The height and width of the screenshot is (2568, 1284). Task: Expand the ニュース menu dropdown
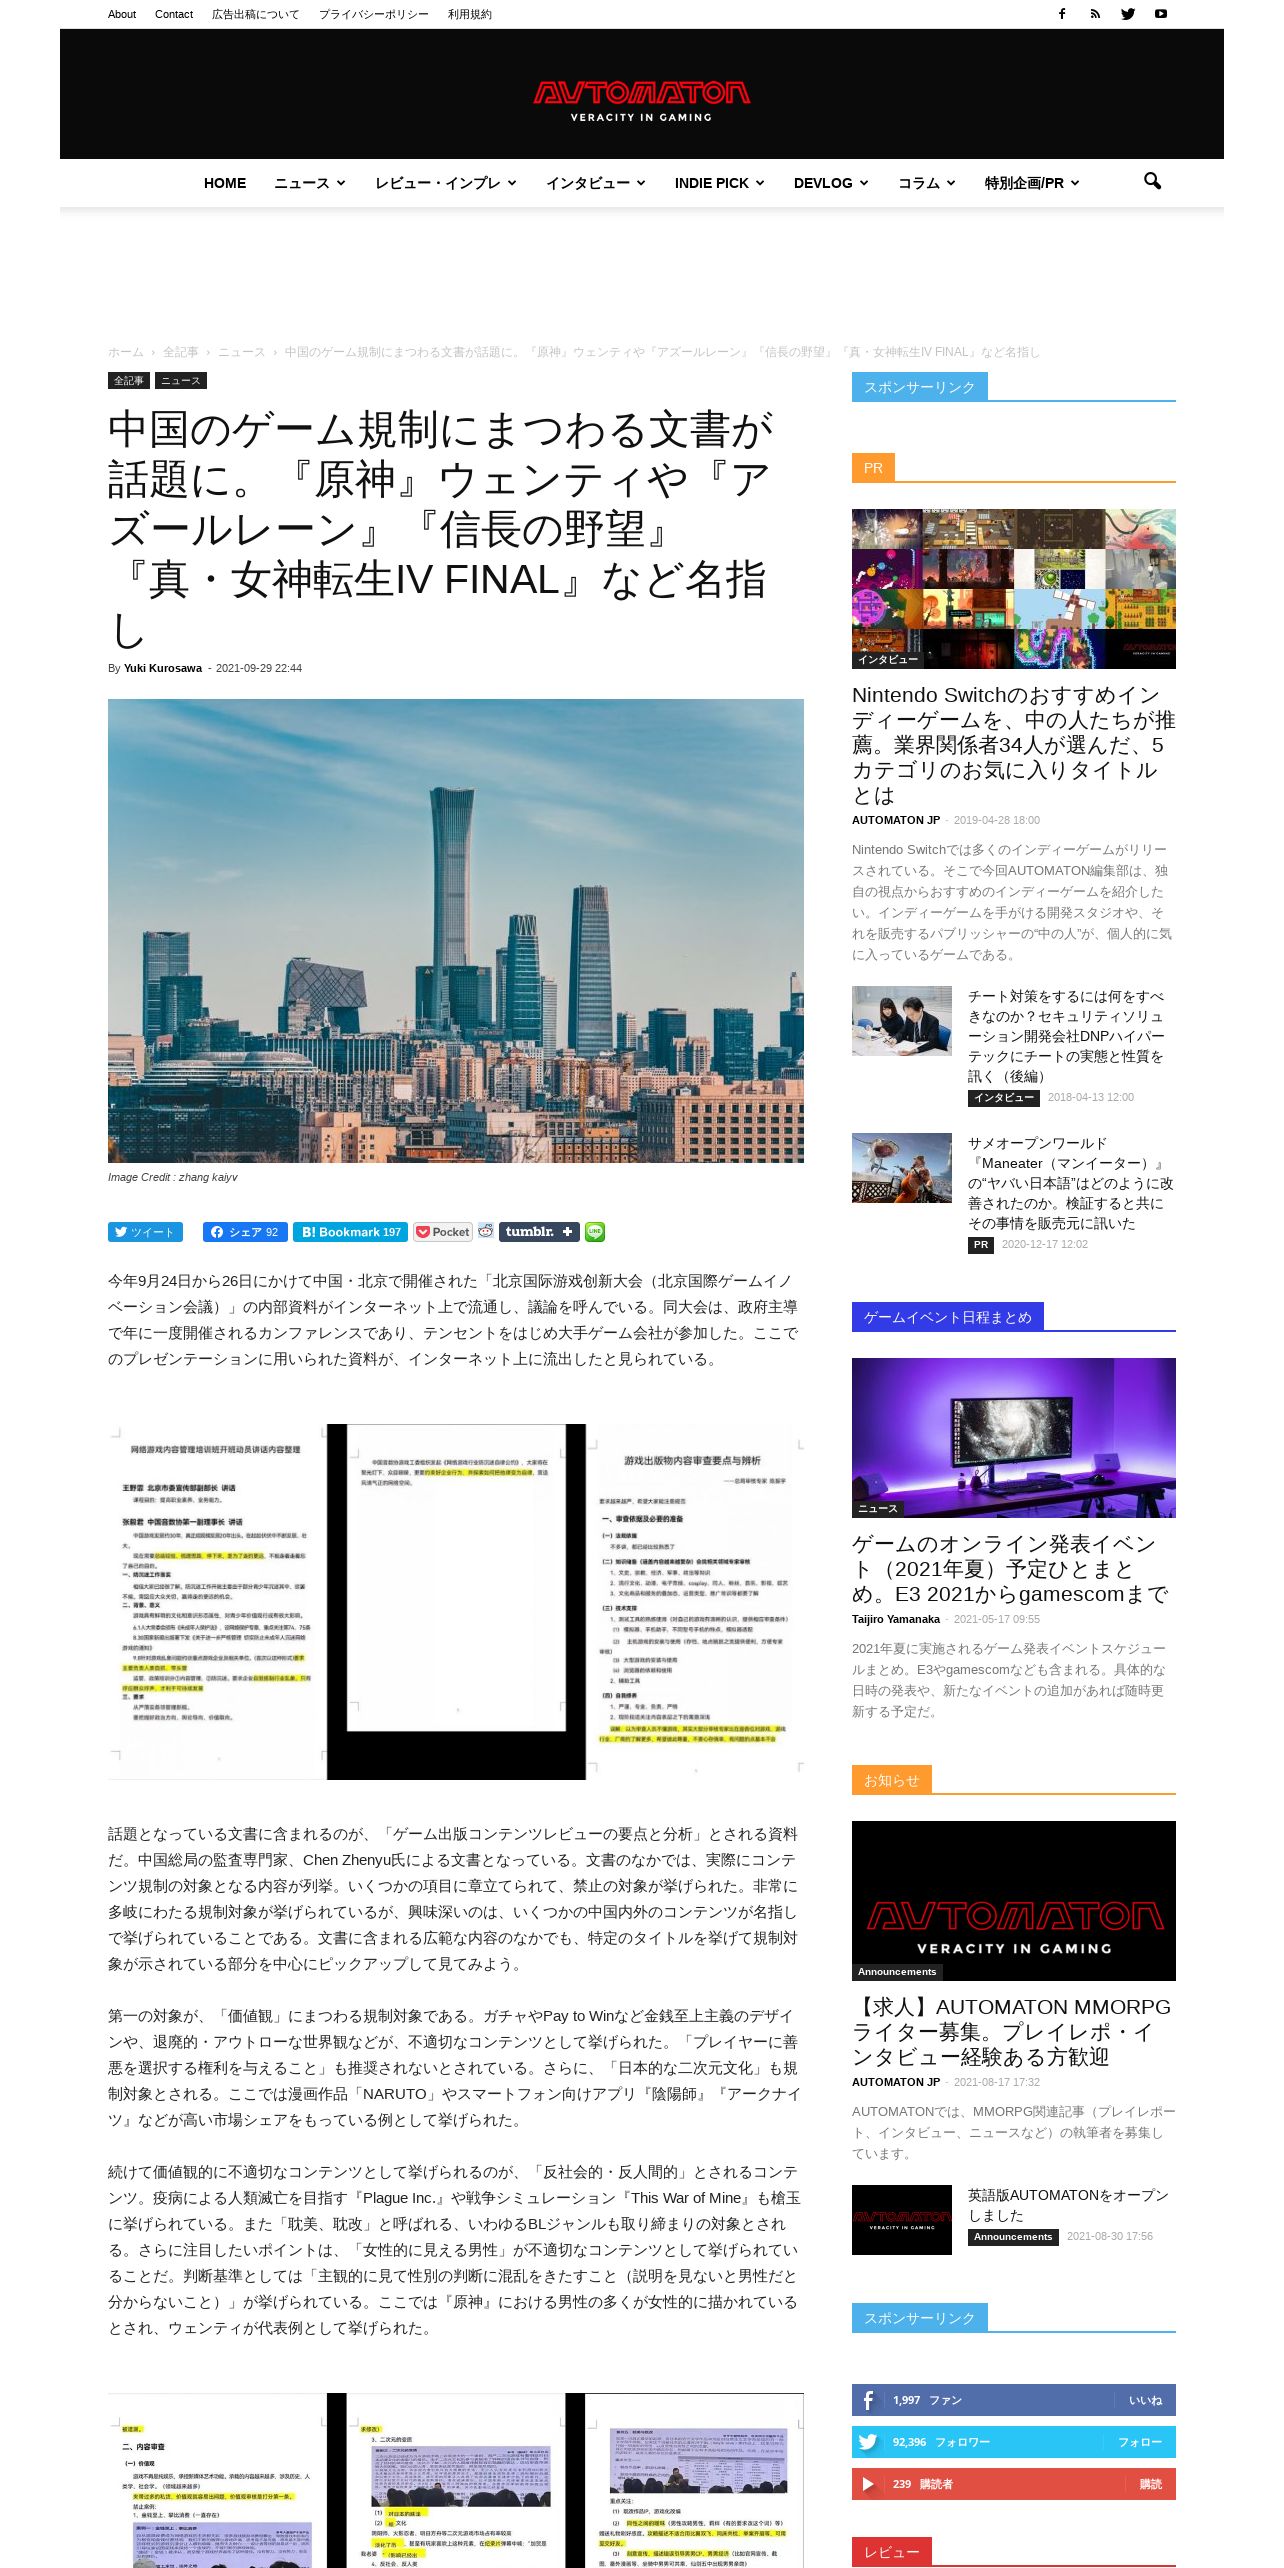click(x=310, y=183)
